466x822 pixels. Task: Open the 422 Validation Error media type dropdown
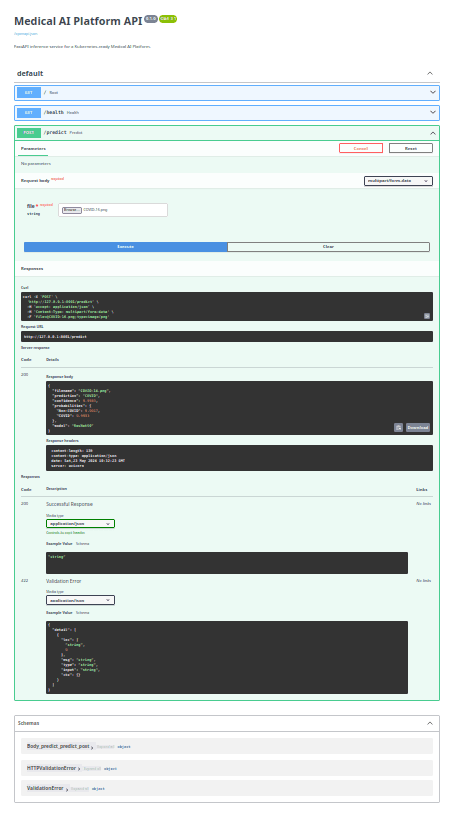80,600
